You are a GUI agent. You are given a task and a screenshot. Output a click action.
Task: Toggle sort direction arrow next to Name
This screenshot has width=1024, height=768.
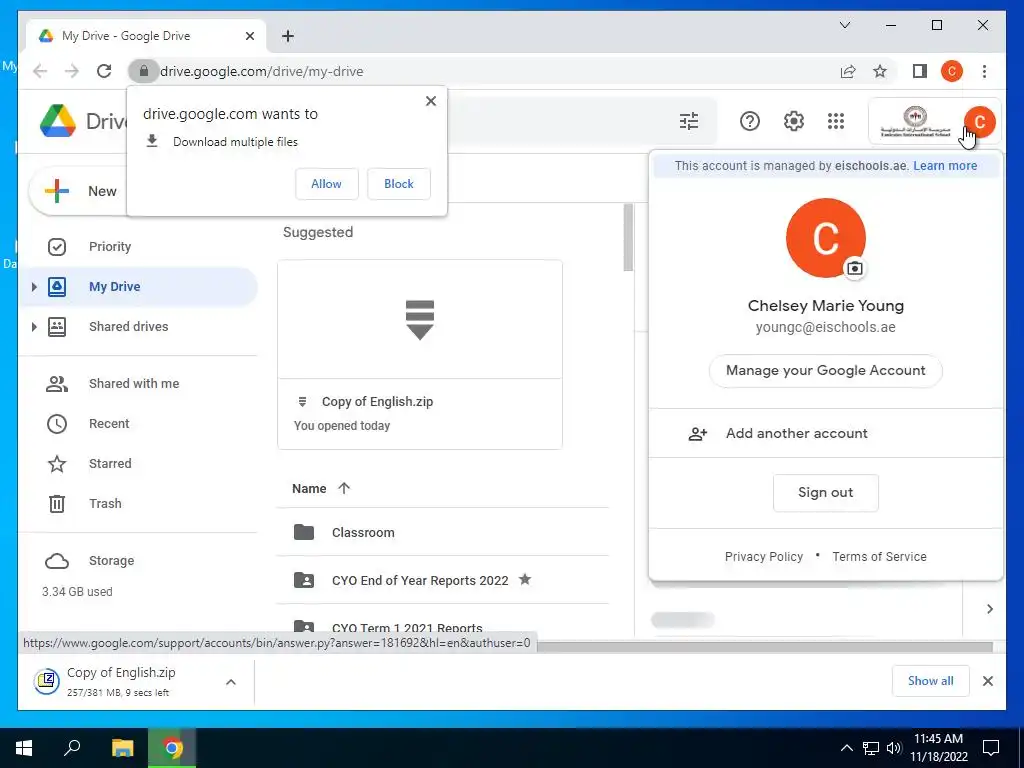[x=344, y=488]
